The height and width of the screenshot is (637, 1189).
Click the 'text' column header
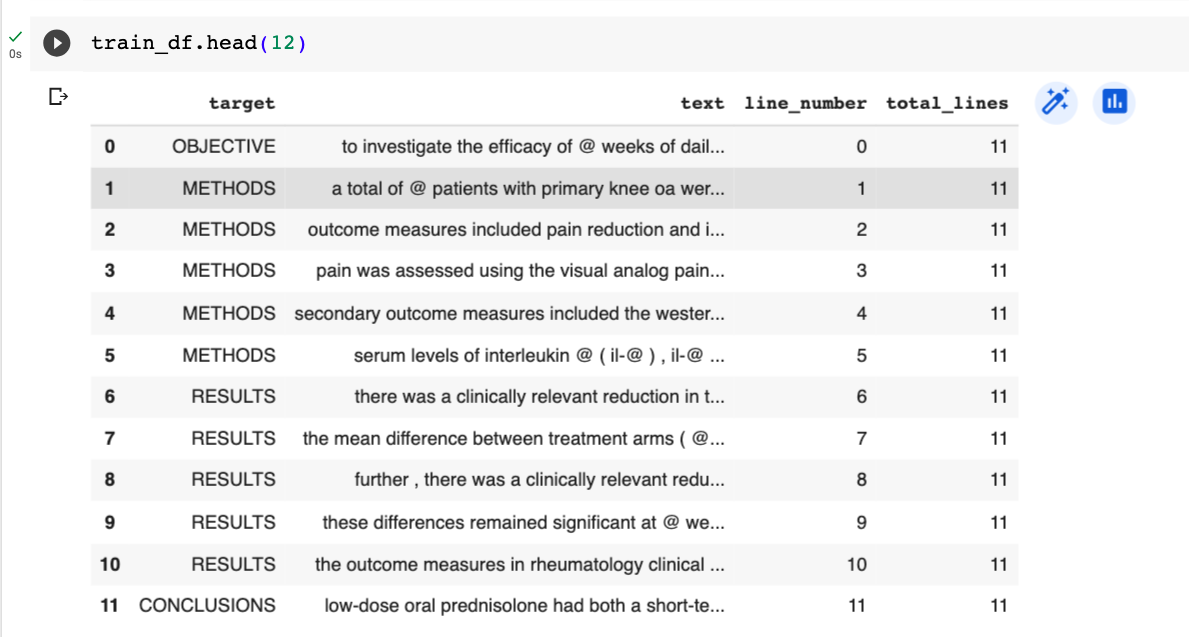pyautogui.click(x=702, y=102)
